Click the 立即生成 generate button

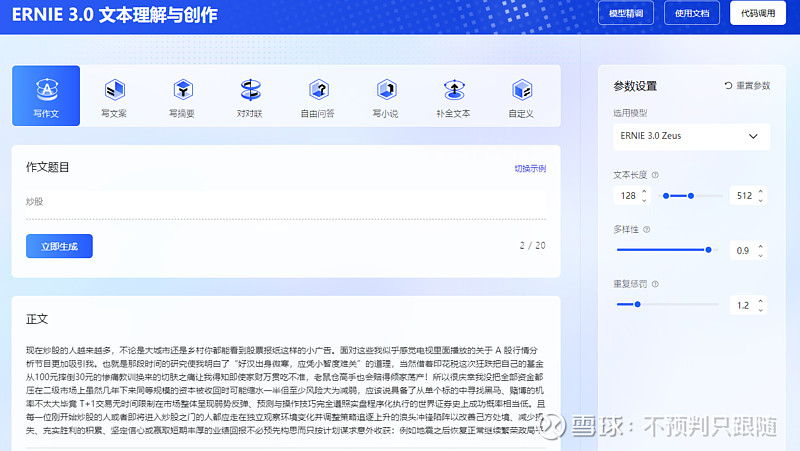click(x=59, y=246)
